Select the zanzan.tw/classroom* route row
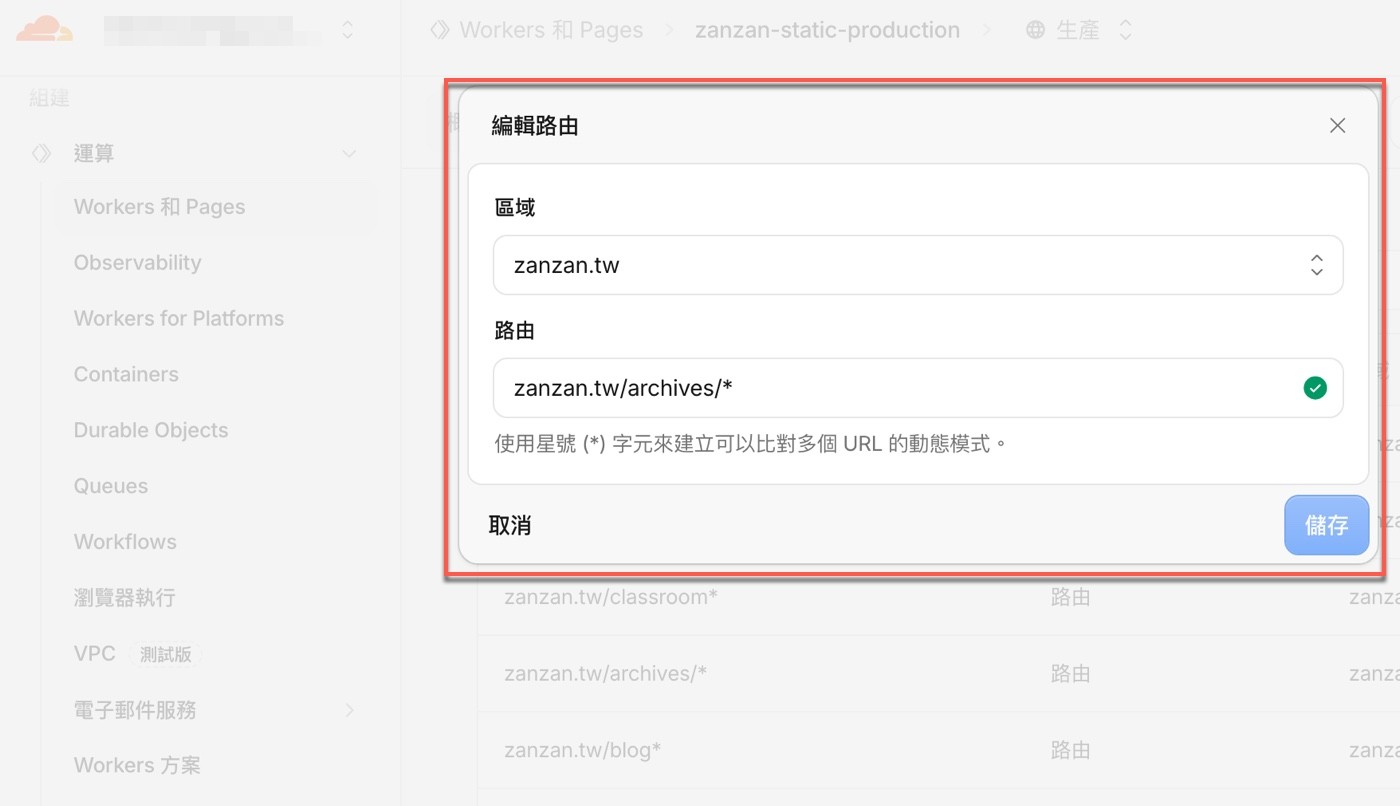 [x=938, y=598]
